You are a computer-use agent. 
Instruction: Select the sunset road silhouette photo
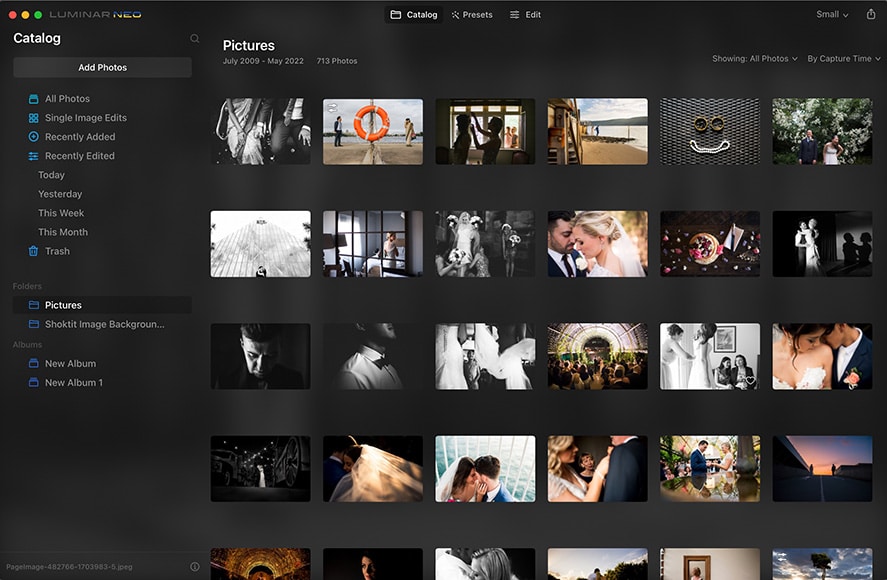coord(823,469)
